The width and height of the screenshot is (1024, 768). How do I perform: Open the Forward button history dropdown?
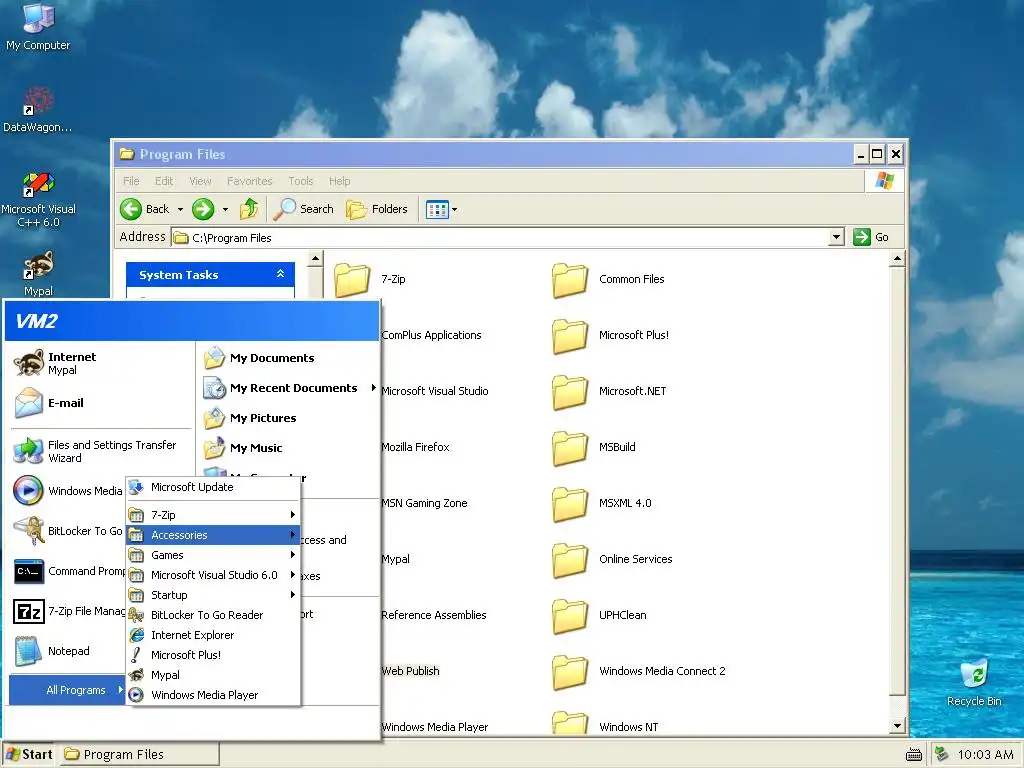[x=225, y=210]
